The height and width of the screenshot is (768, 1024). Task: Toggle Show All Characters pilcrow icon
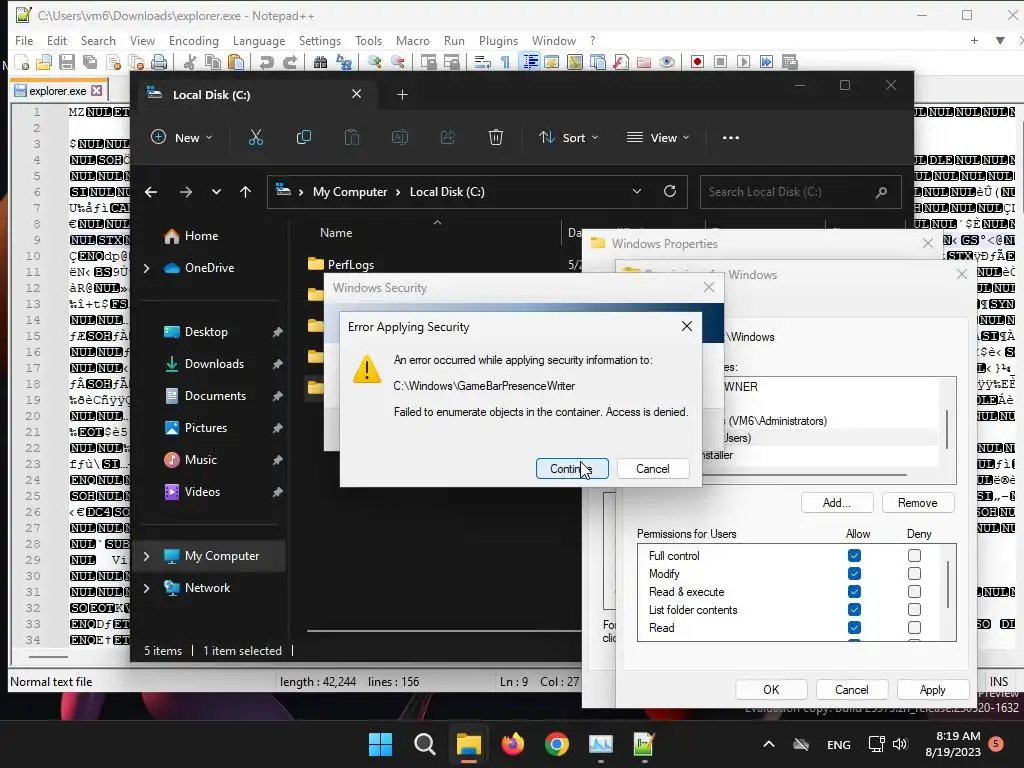point(505,62)
